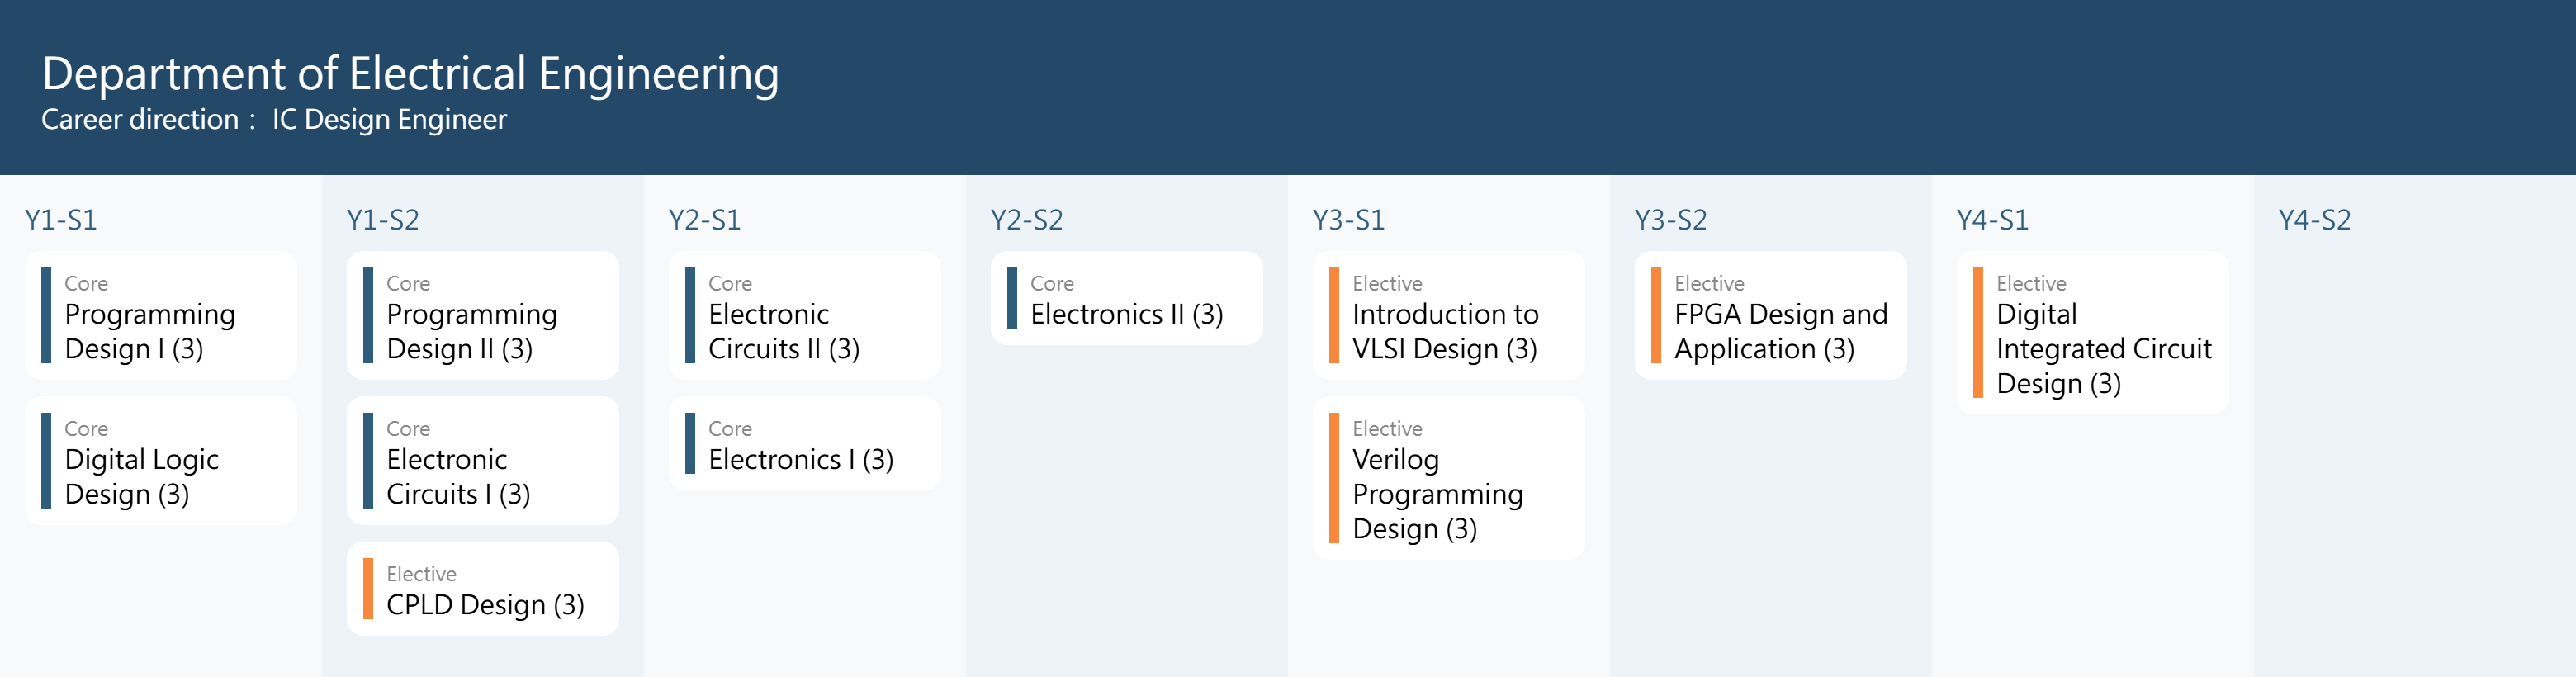The image size is (2576, 677).
Task: Select the Introduction to VLSI Design card
Action: 1448,316
